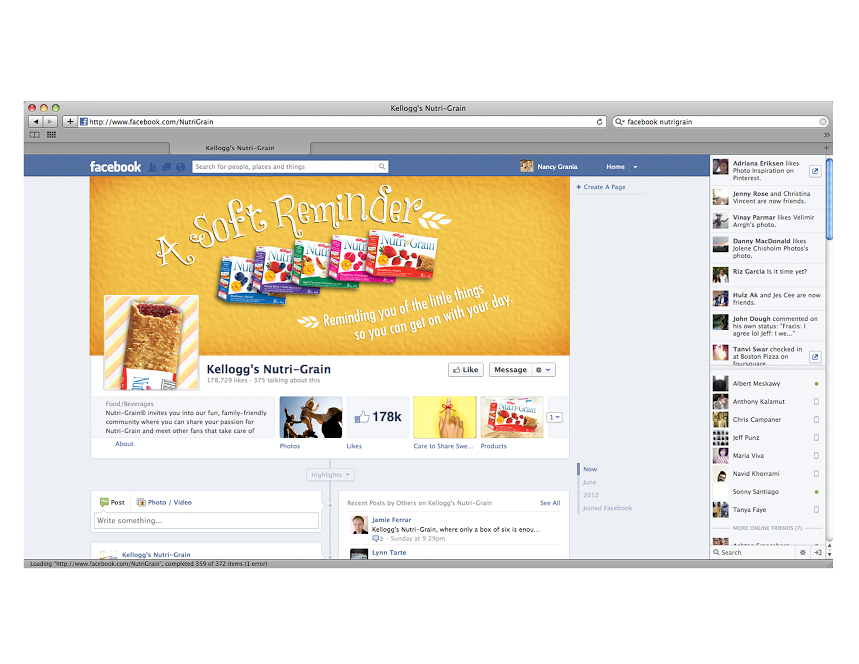Open chat with Navid Khorrami
The image size is (859, 664).
click(766, 474)
